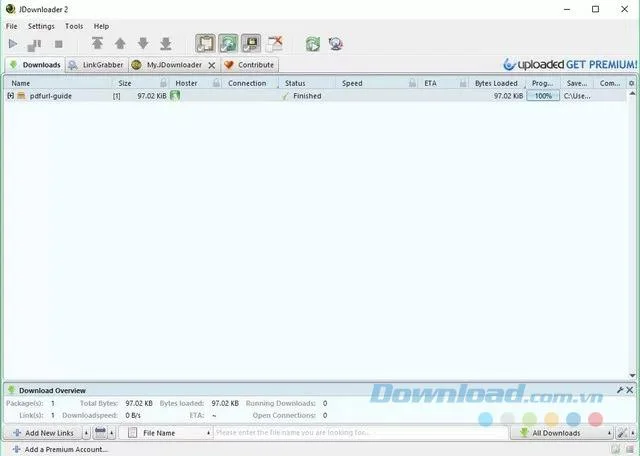Pause downloads using the toolbar pause icon
This screenshot has height=456, width=640.
coord(34,44)
